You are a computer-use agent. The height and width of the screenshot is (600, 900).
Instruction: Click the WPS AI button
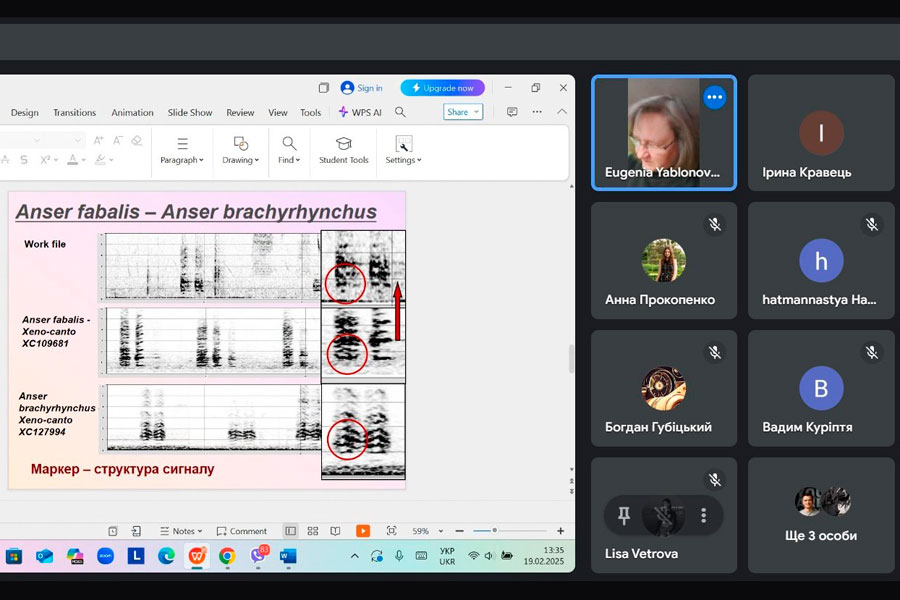pos(360,113)
